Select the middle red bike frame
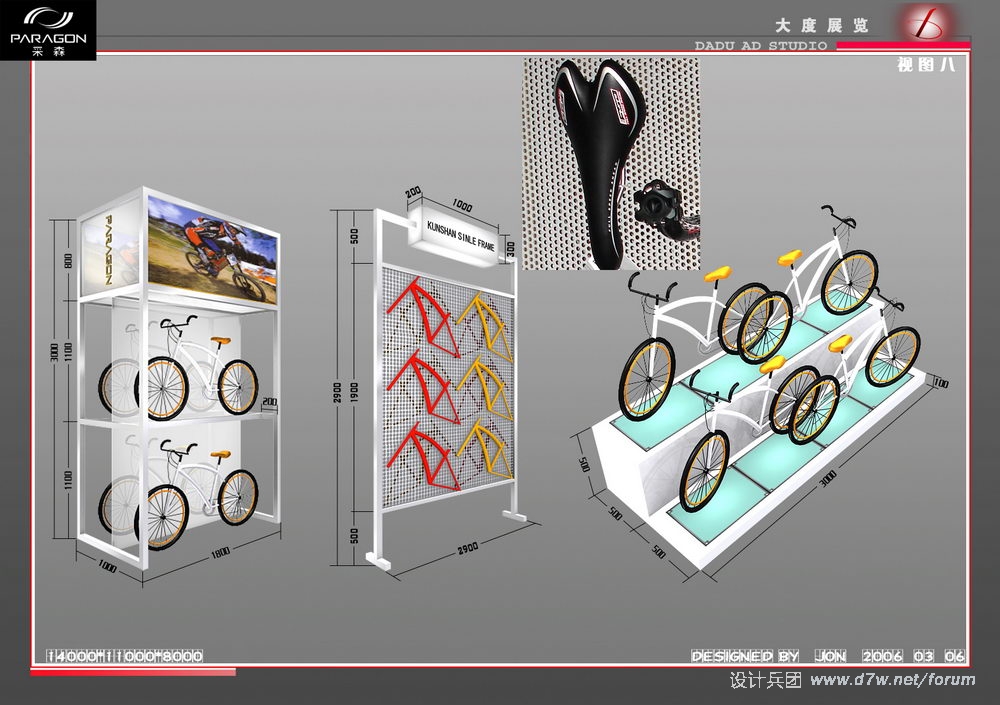The height and width of the screenshot is (705, 1000). point(420,385)
